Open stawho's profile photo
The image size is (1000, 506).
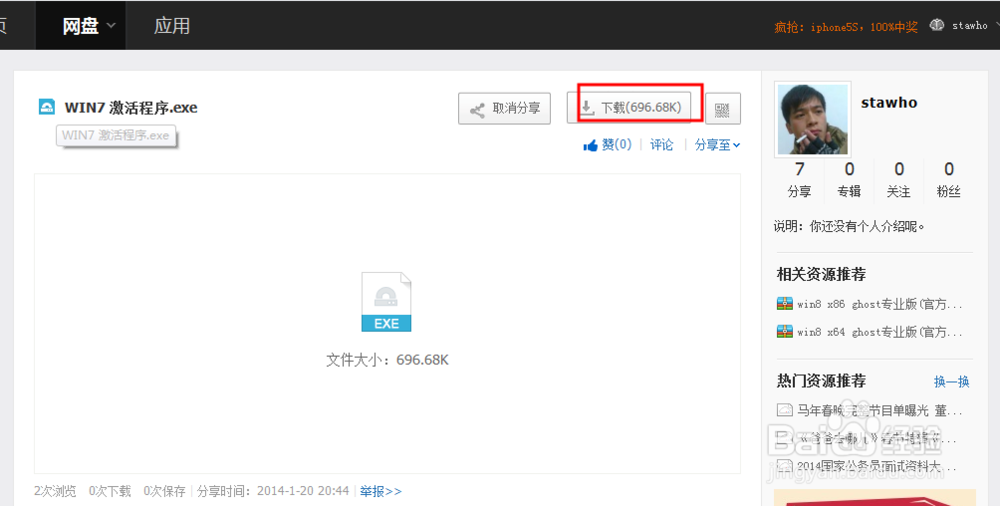click(812, 119)
